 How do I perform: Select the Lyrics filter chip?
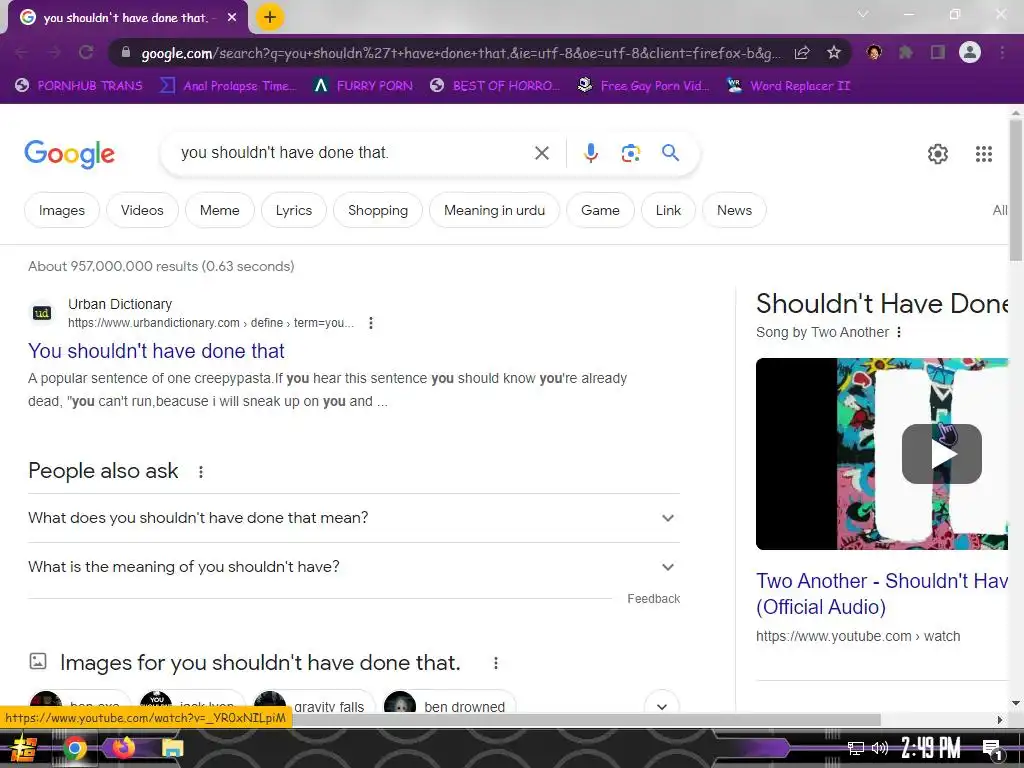coord(293,210)
